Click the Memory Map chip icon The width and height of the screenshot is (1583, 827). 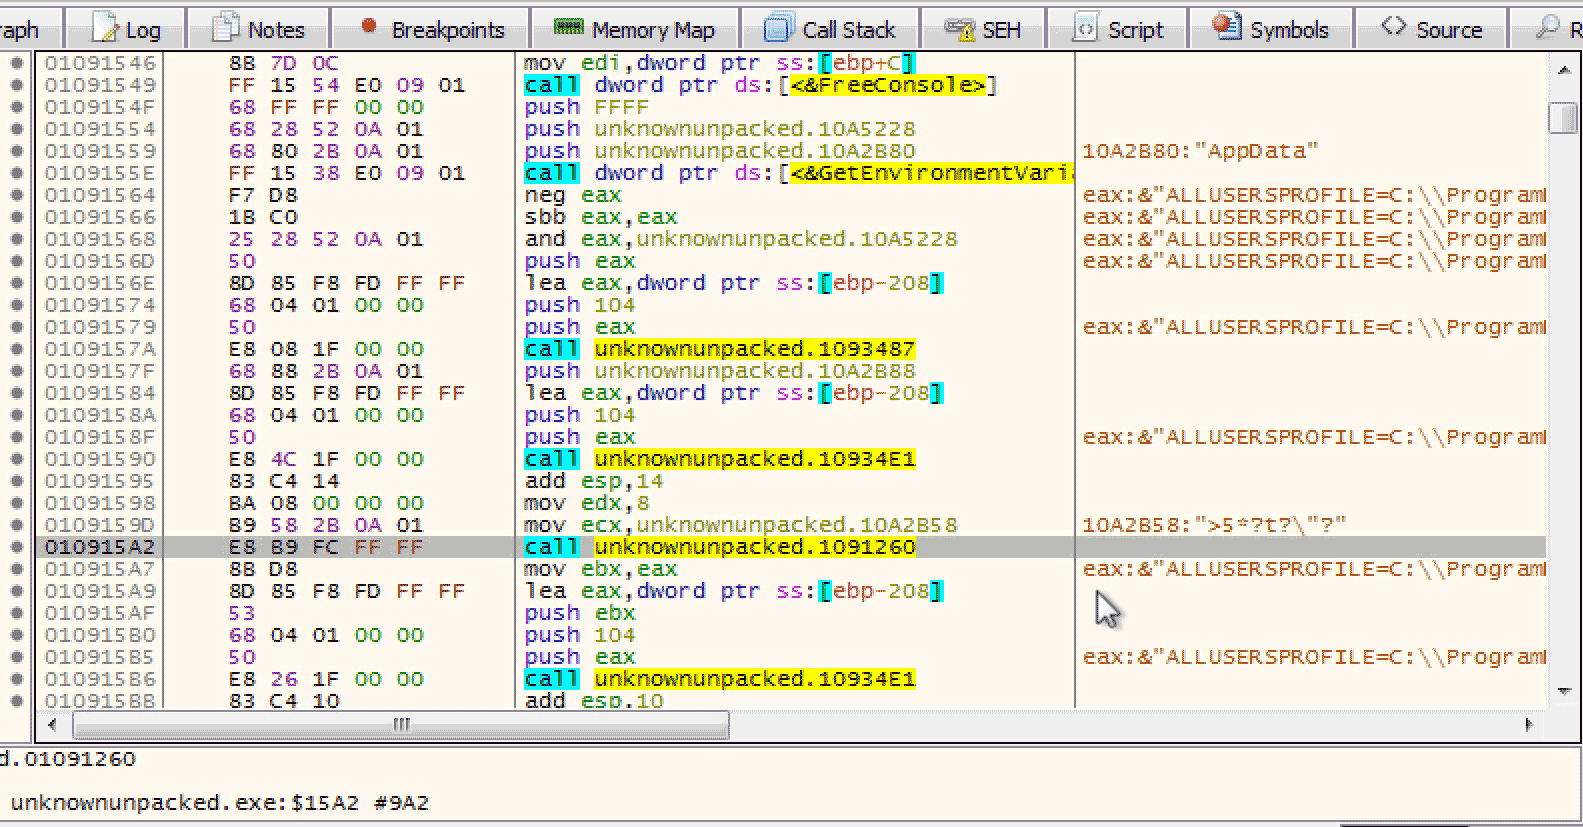[x=568, y=27]
